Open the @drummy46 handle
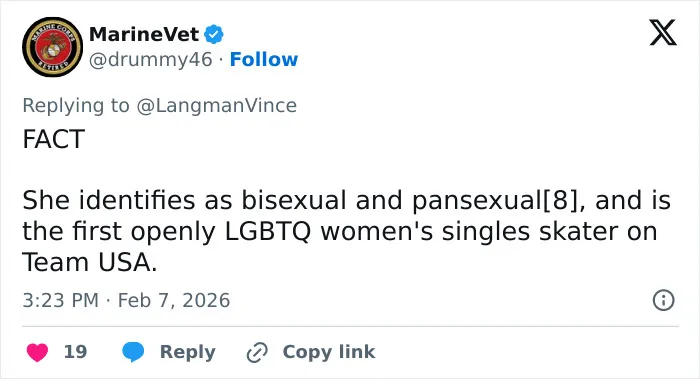The image size is (700, 379). point(151,60)
